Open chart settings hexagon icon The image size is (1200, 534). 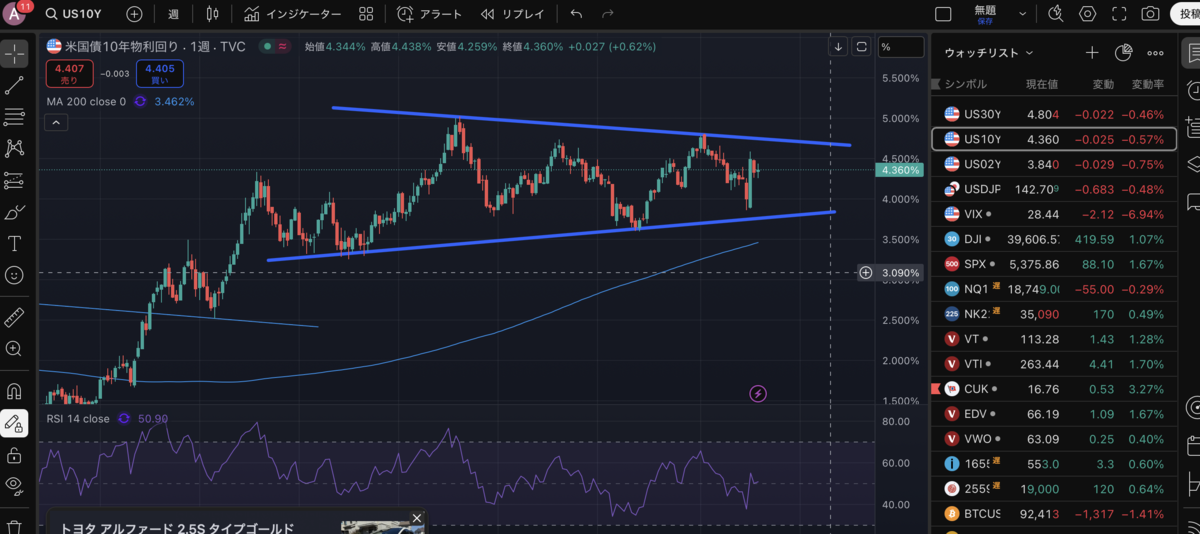tap(1088, 14)
